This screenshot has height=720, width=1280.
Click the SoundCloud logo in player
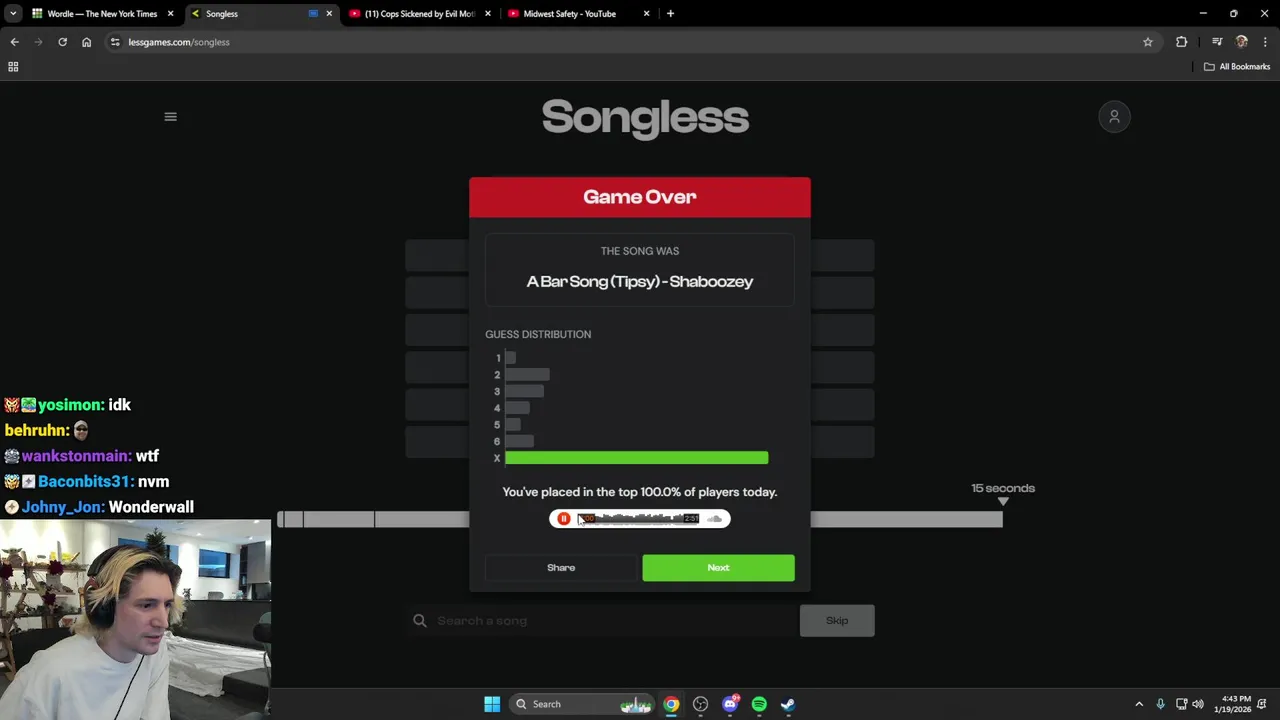pyautogui.click(x=714, y=519)
